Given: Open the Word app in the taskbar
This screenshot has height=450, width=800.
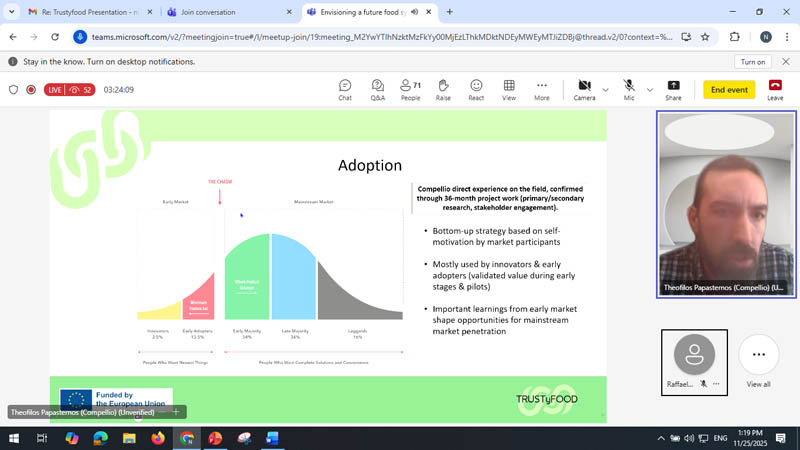Looking at the screenshot, I should click(x=272, y=438).
